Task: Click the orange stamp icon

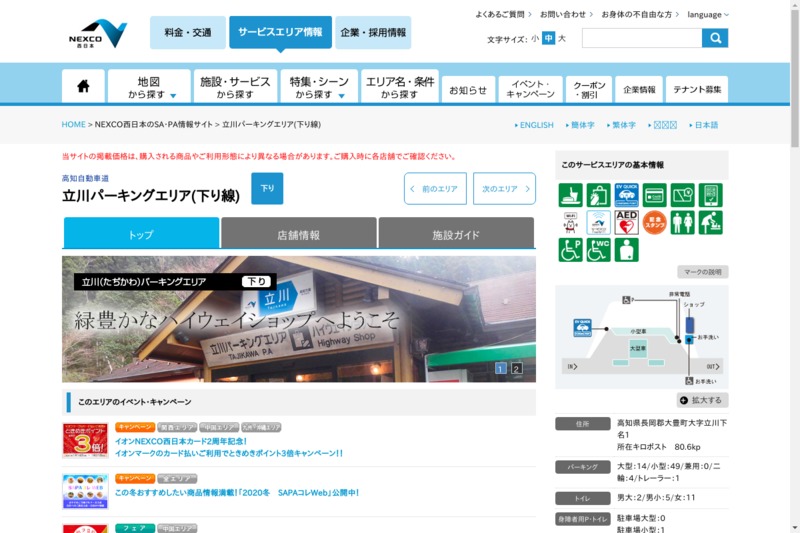Action: (655, 222)
